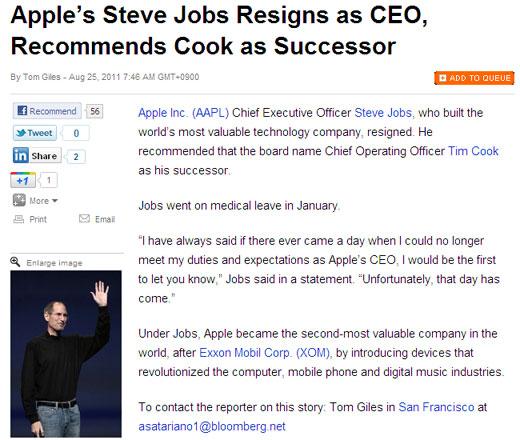Add article to queue
The image size is (520, 440).
474,78
